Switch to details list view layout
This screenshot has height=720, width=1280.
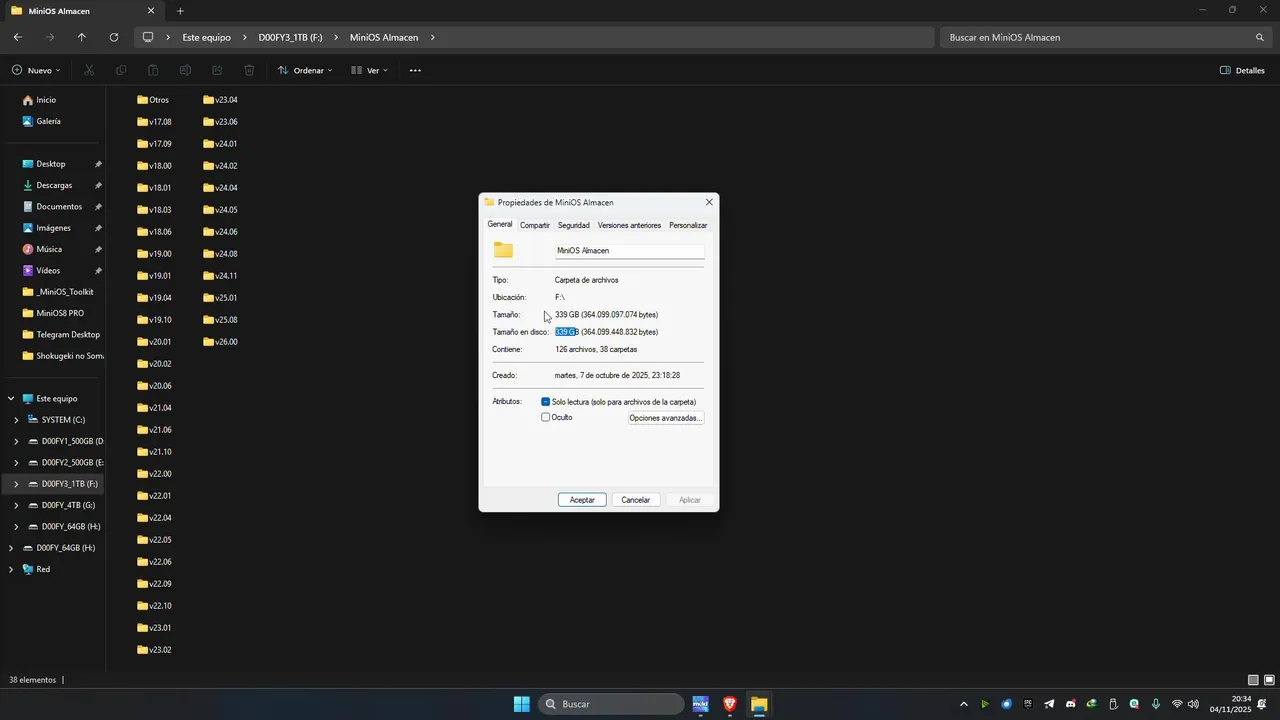point(1253,680)
